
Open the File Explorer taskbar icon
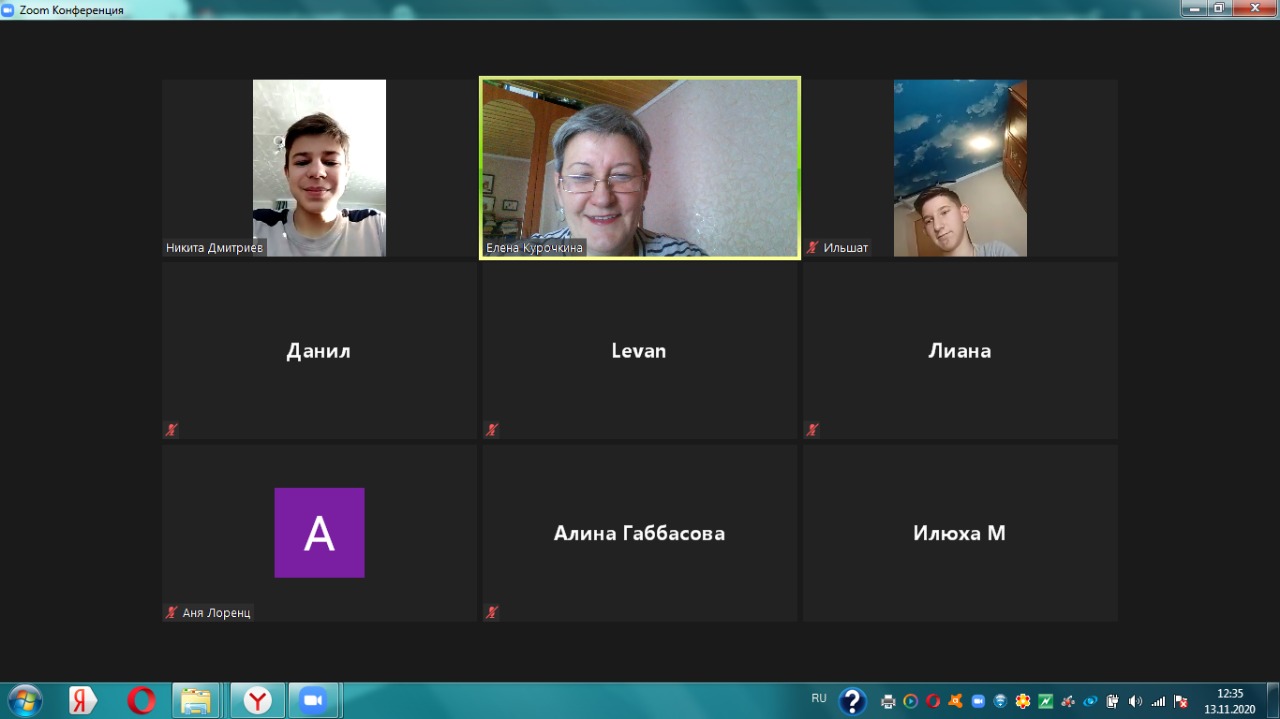tap(196, 700)
